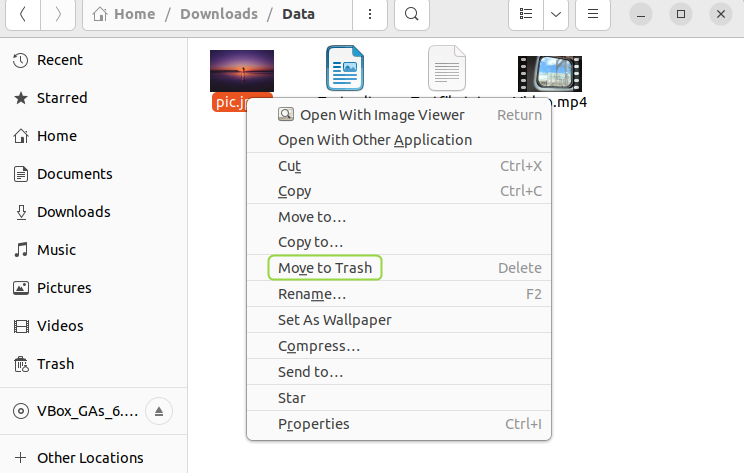
Task: Click Home in the path bar
Action: pos(134,15)
